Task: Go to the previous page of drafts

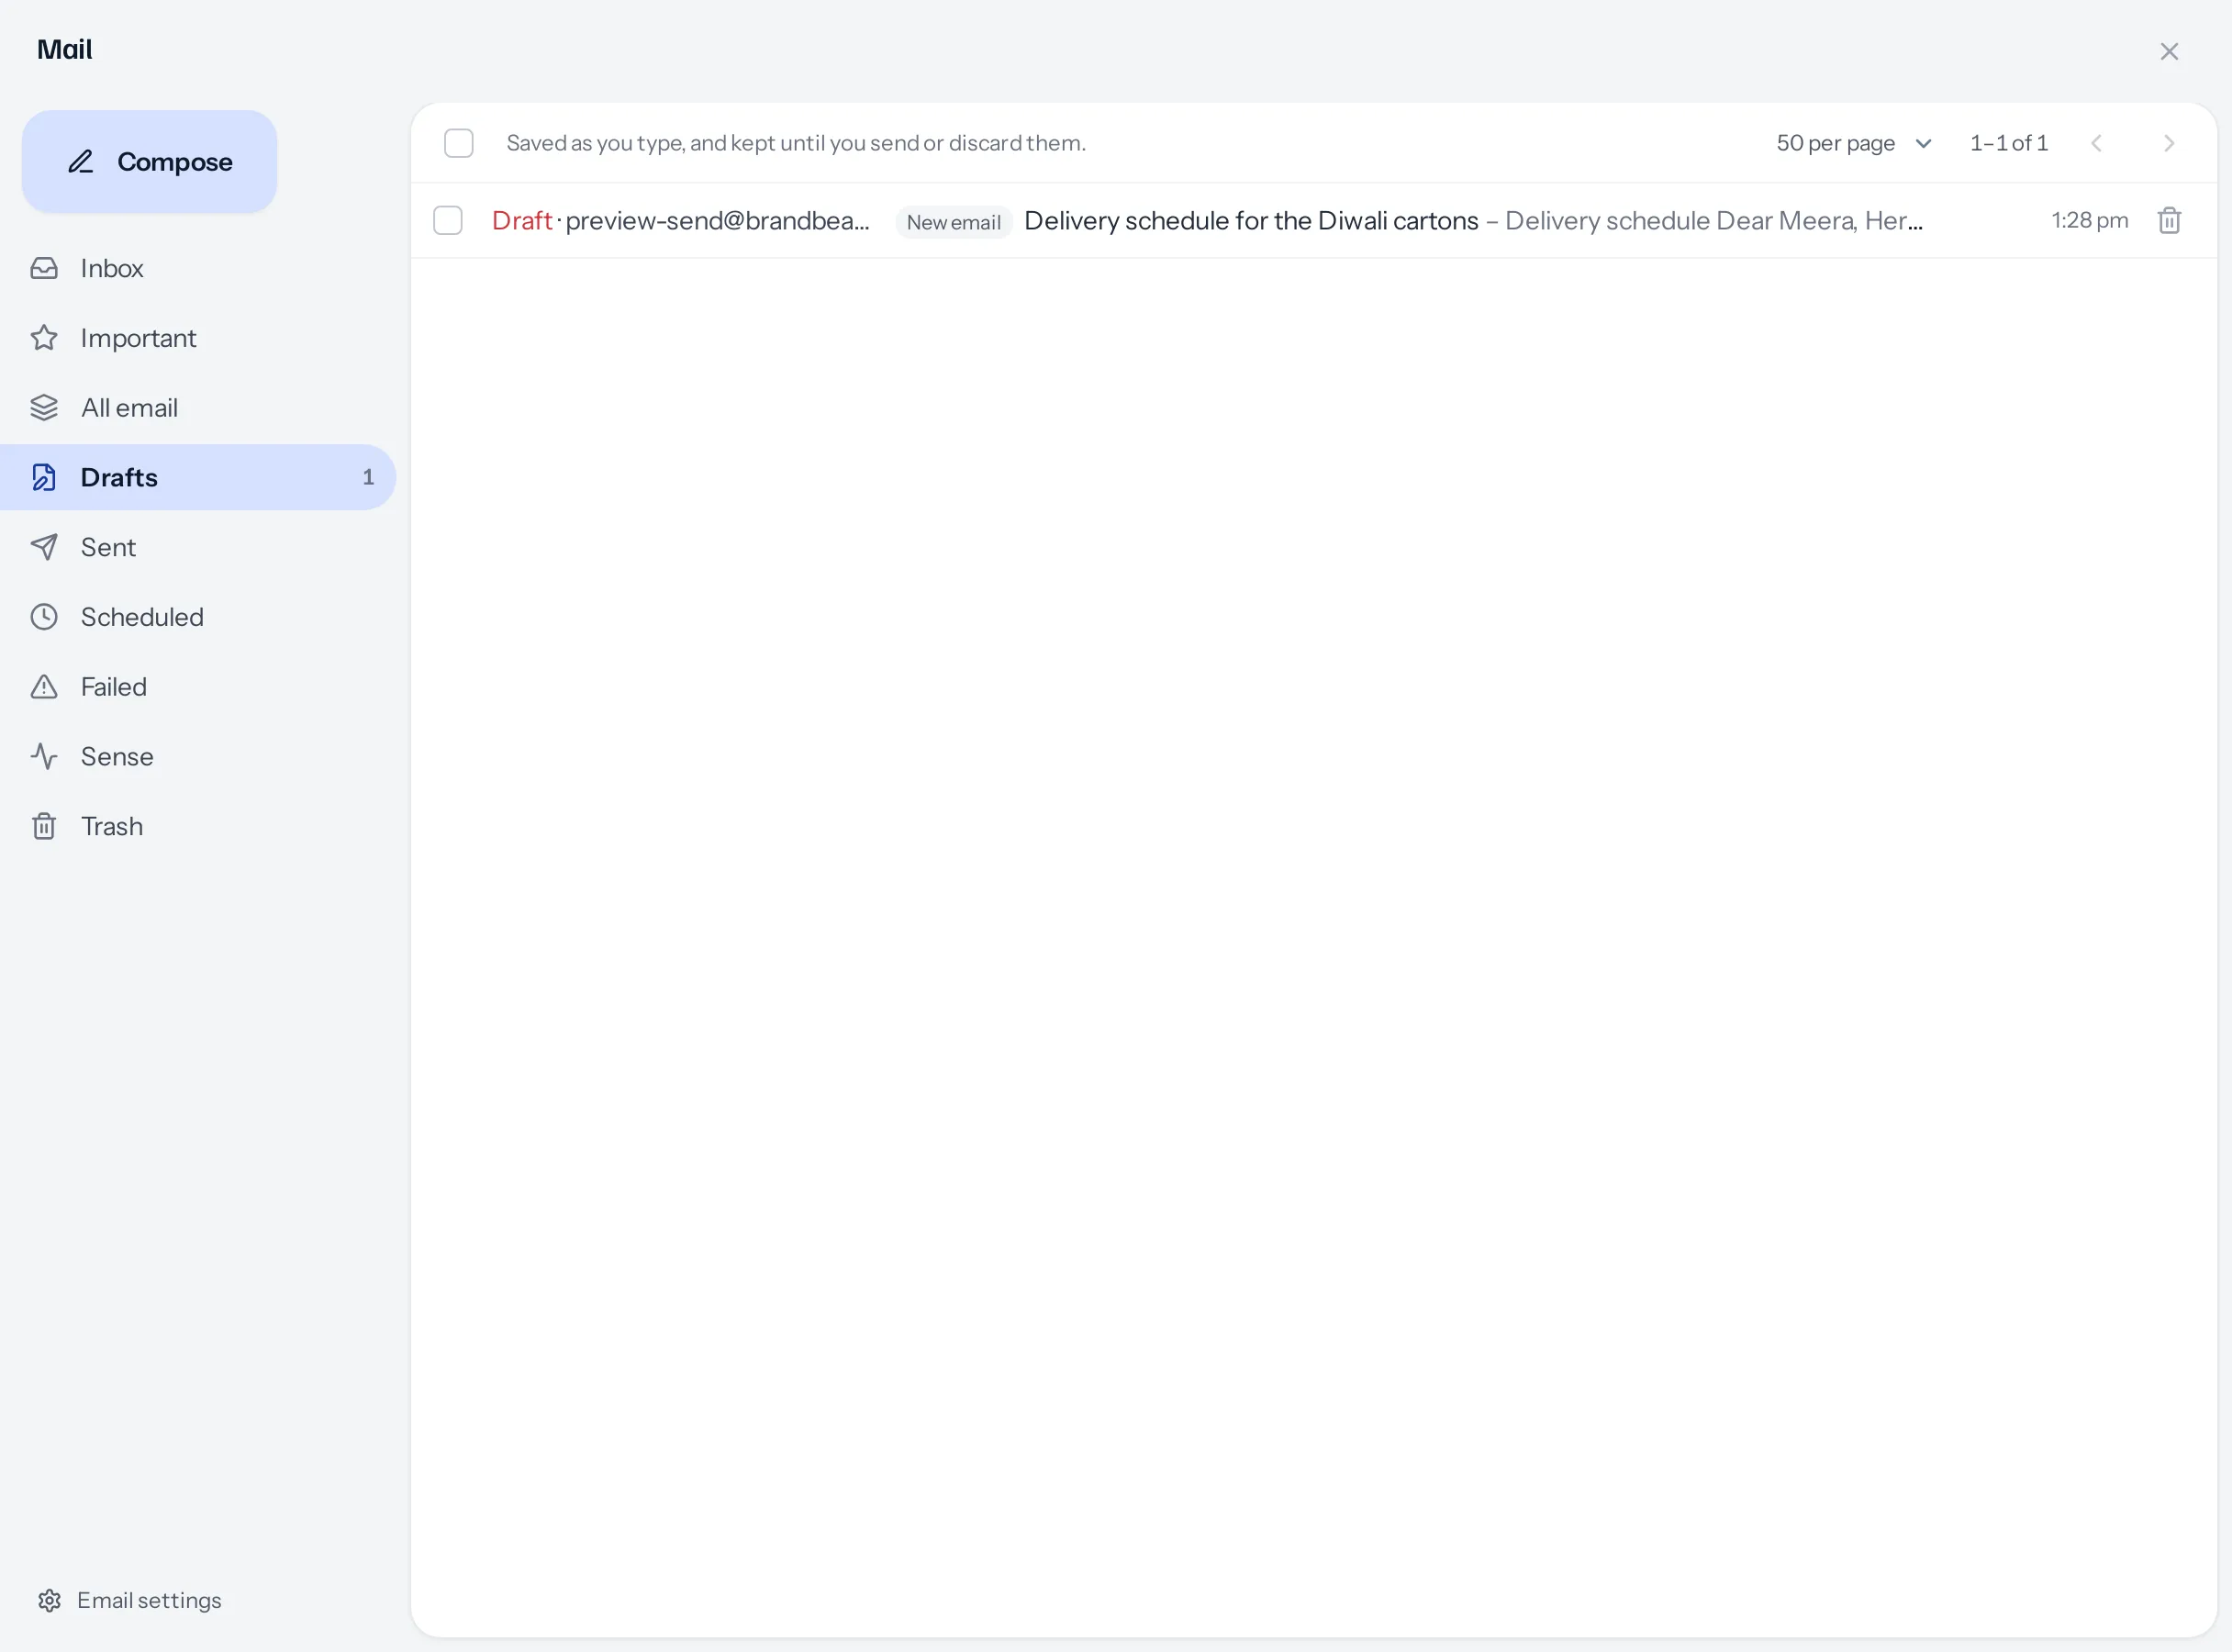Action: 2097,143
